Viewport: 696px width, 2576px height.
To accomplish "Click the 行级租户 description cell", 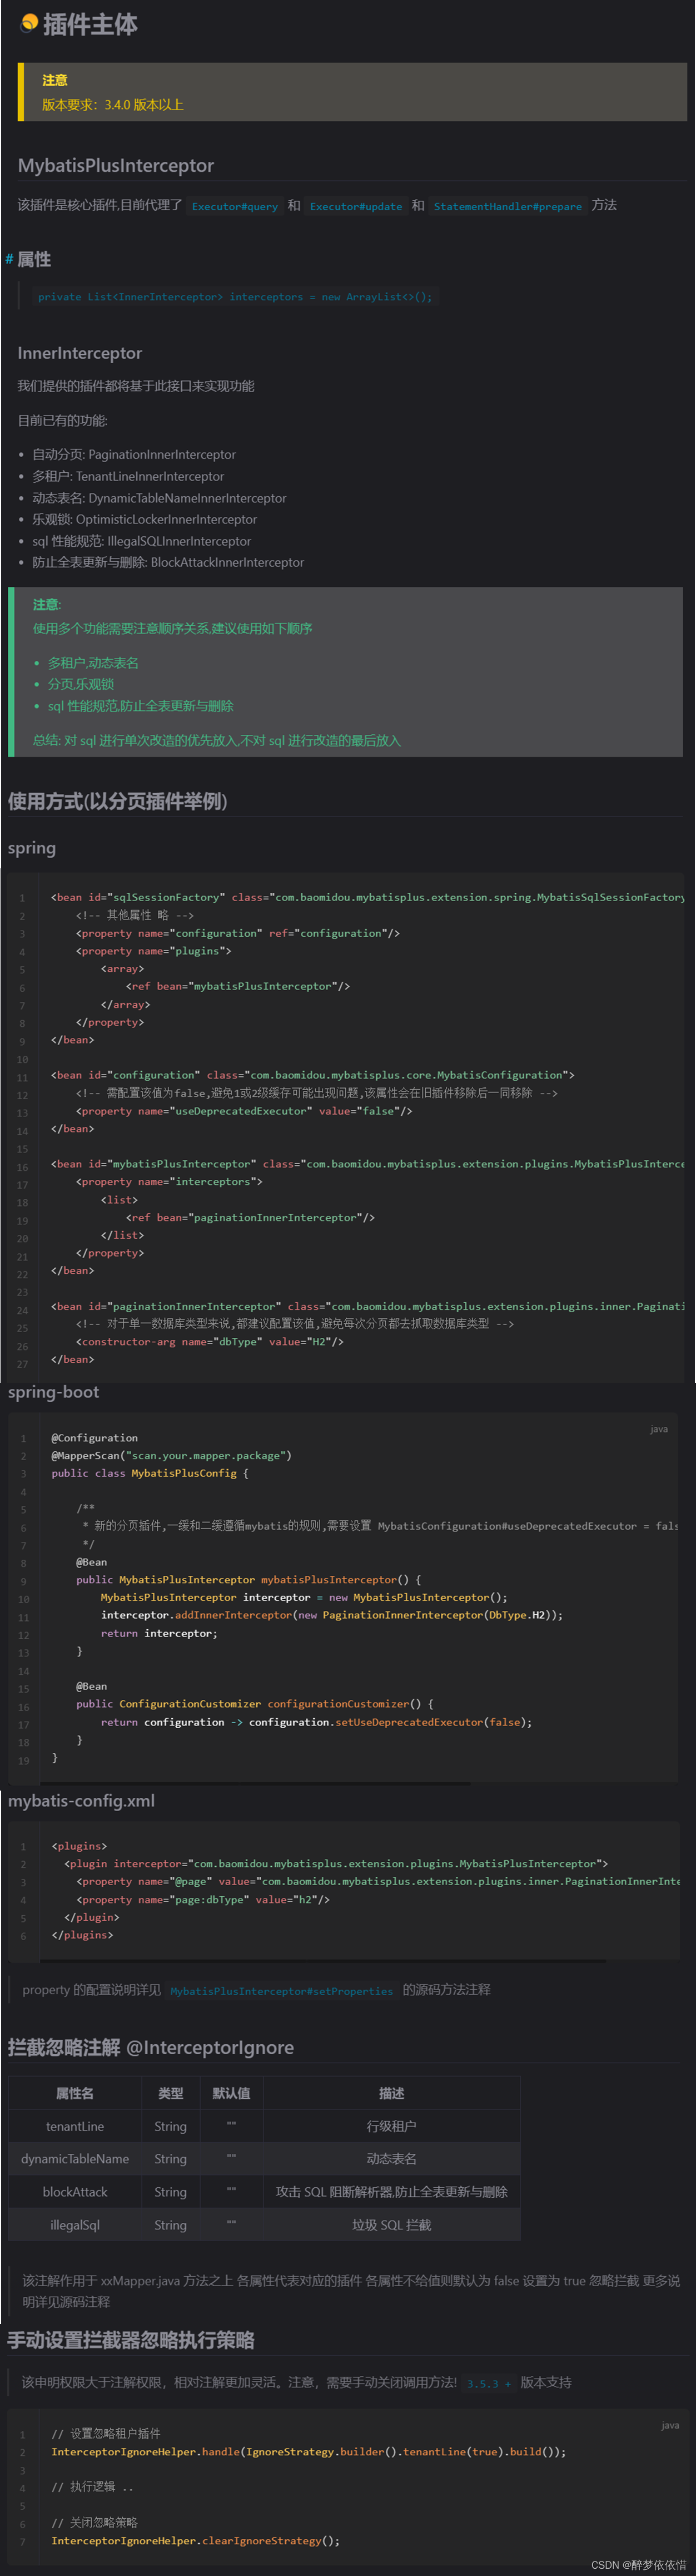I will 391,2126.
